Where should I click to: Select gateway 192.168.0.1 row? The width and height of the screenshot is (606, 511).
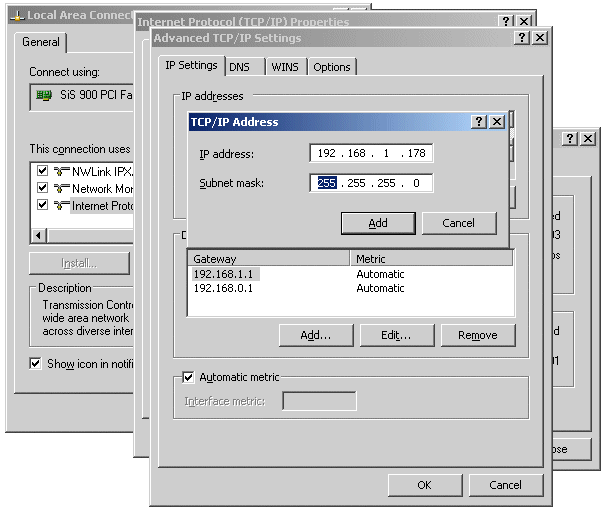351,288
